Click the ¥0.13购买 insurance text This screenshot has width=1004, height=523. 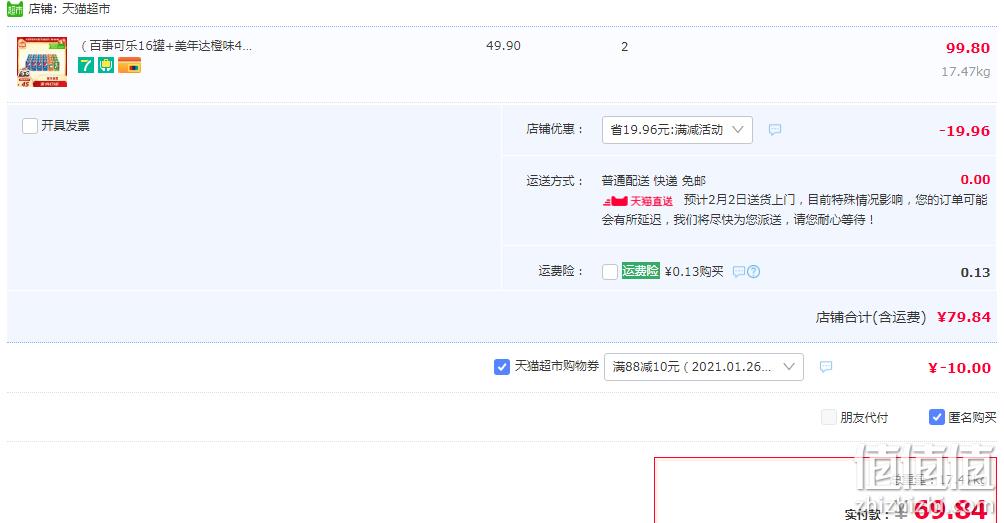(x=694, y=271)
